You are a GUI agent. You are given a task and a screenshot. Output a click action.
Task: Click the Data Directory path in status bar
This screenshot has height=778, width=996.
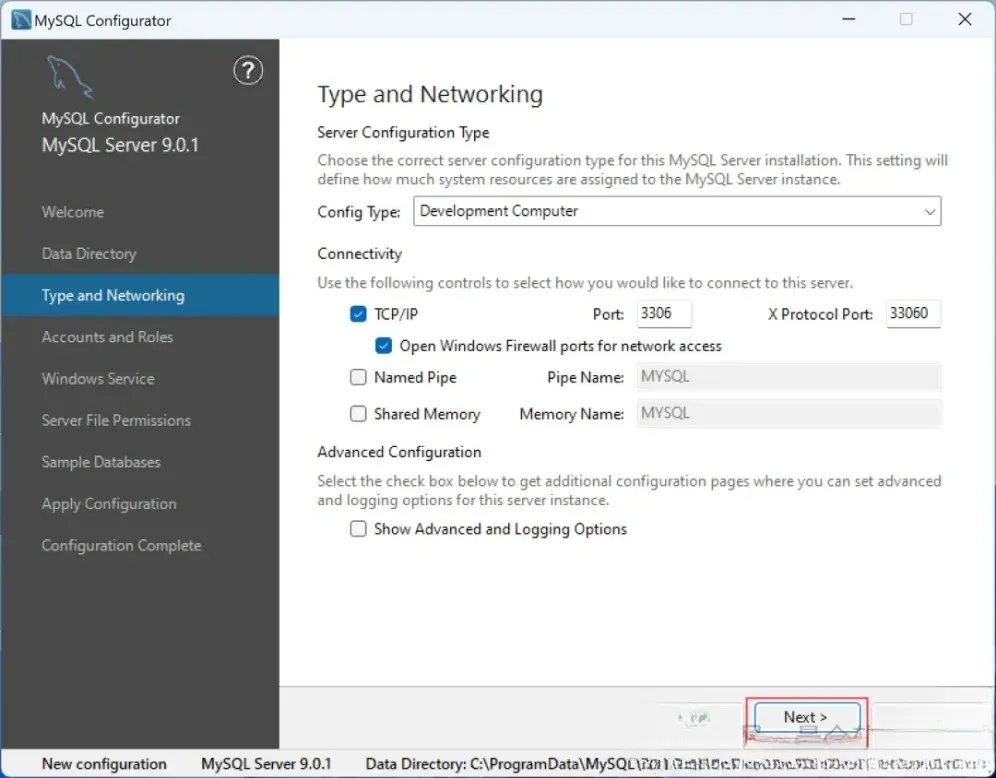click(676, 764)
